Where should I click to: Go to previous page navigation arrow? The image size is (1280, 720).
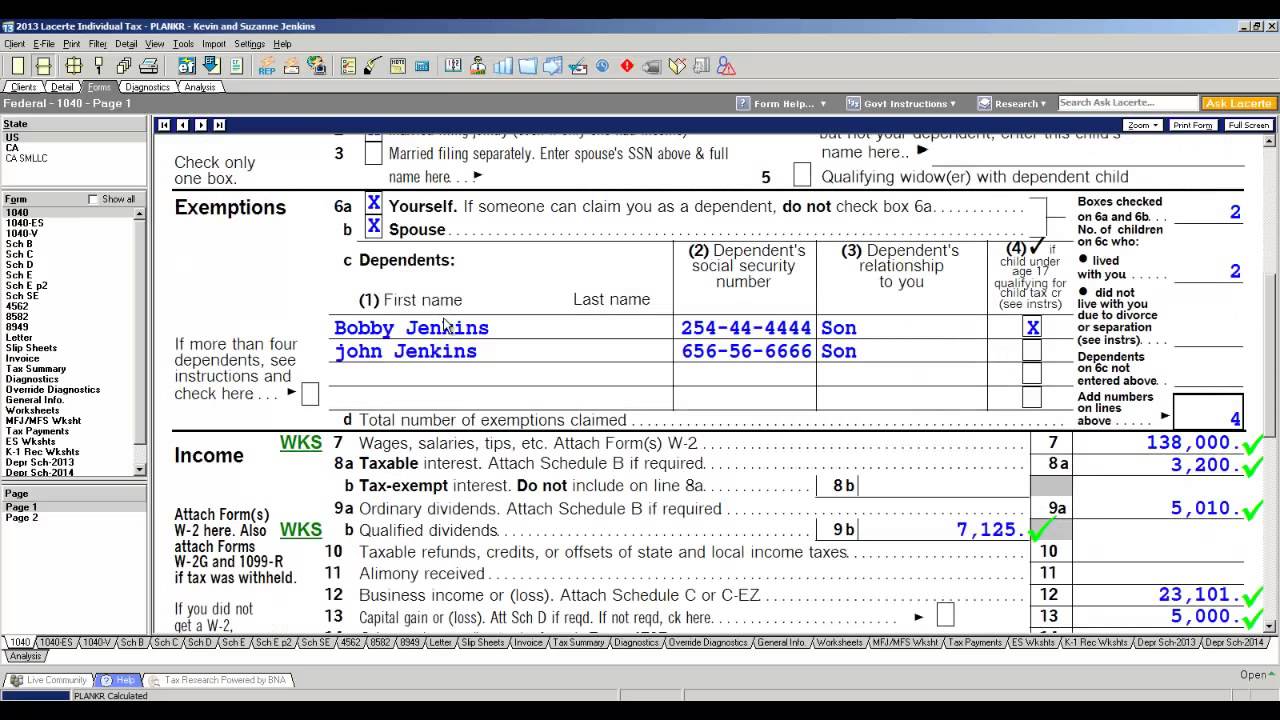point(182,125)
